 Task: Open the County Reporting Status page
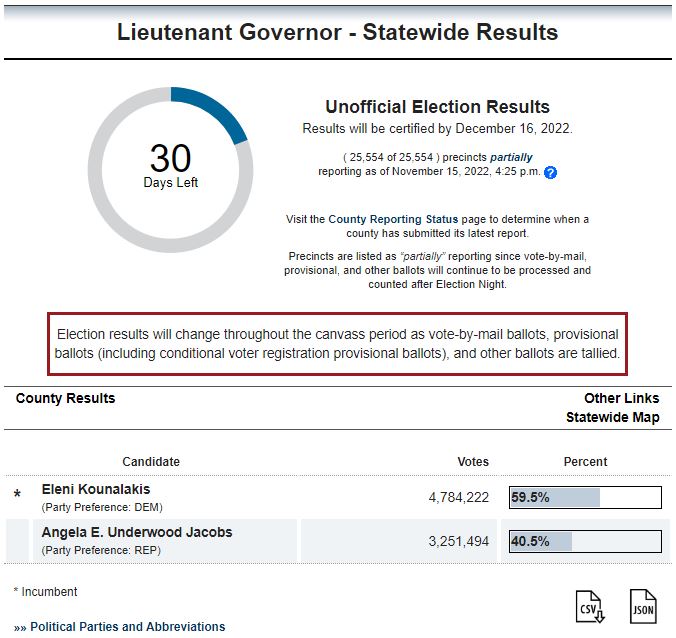(x=393, y=219)
